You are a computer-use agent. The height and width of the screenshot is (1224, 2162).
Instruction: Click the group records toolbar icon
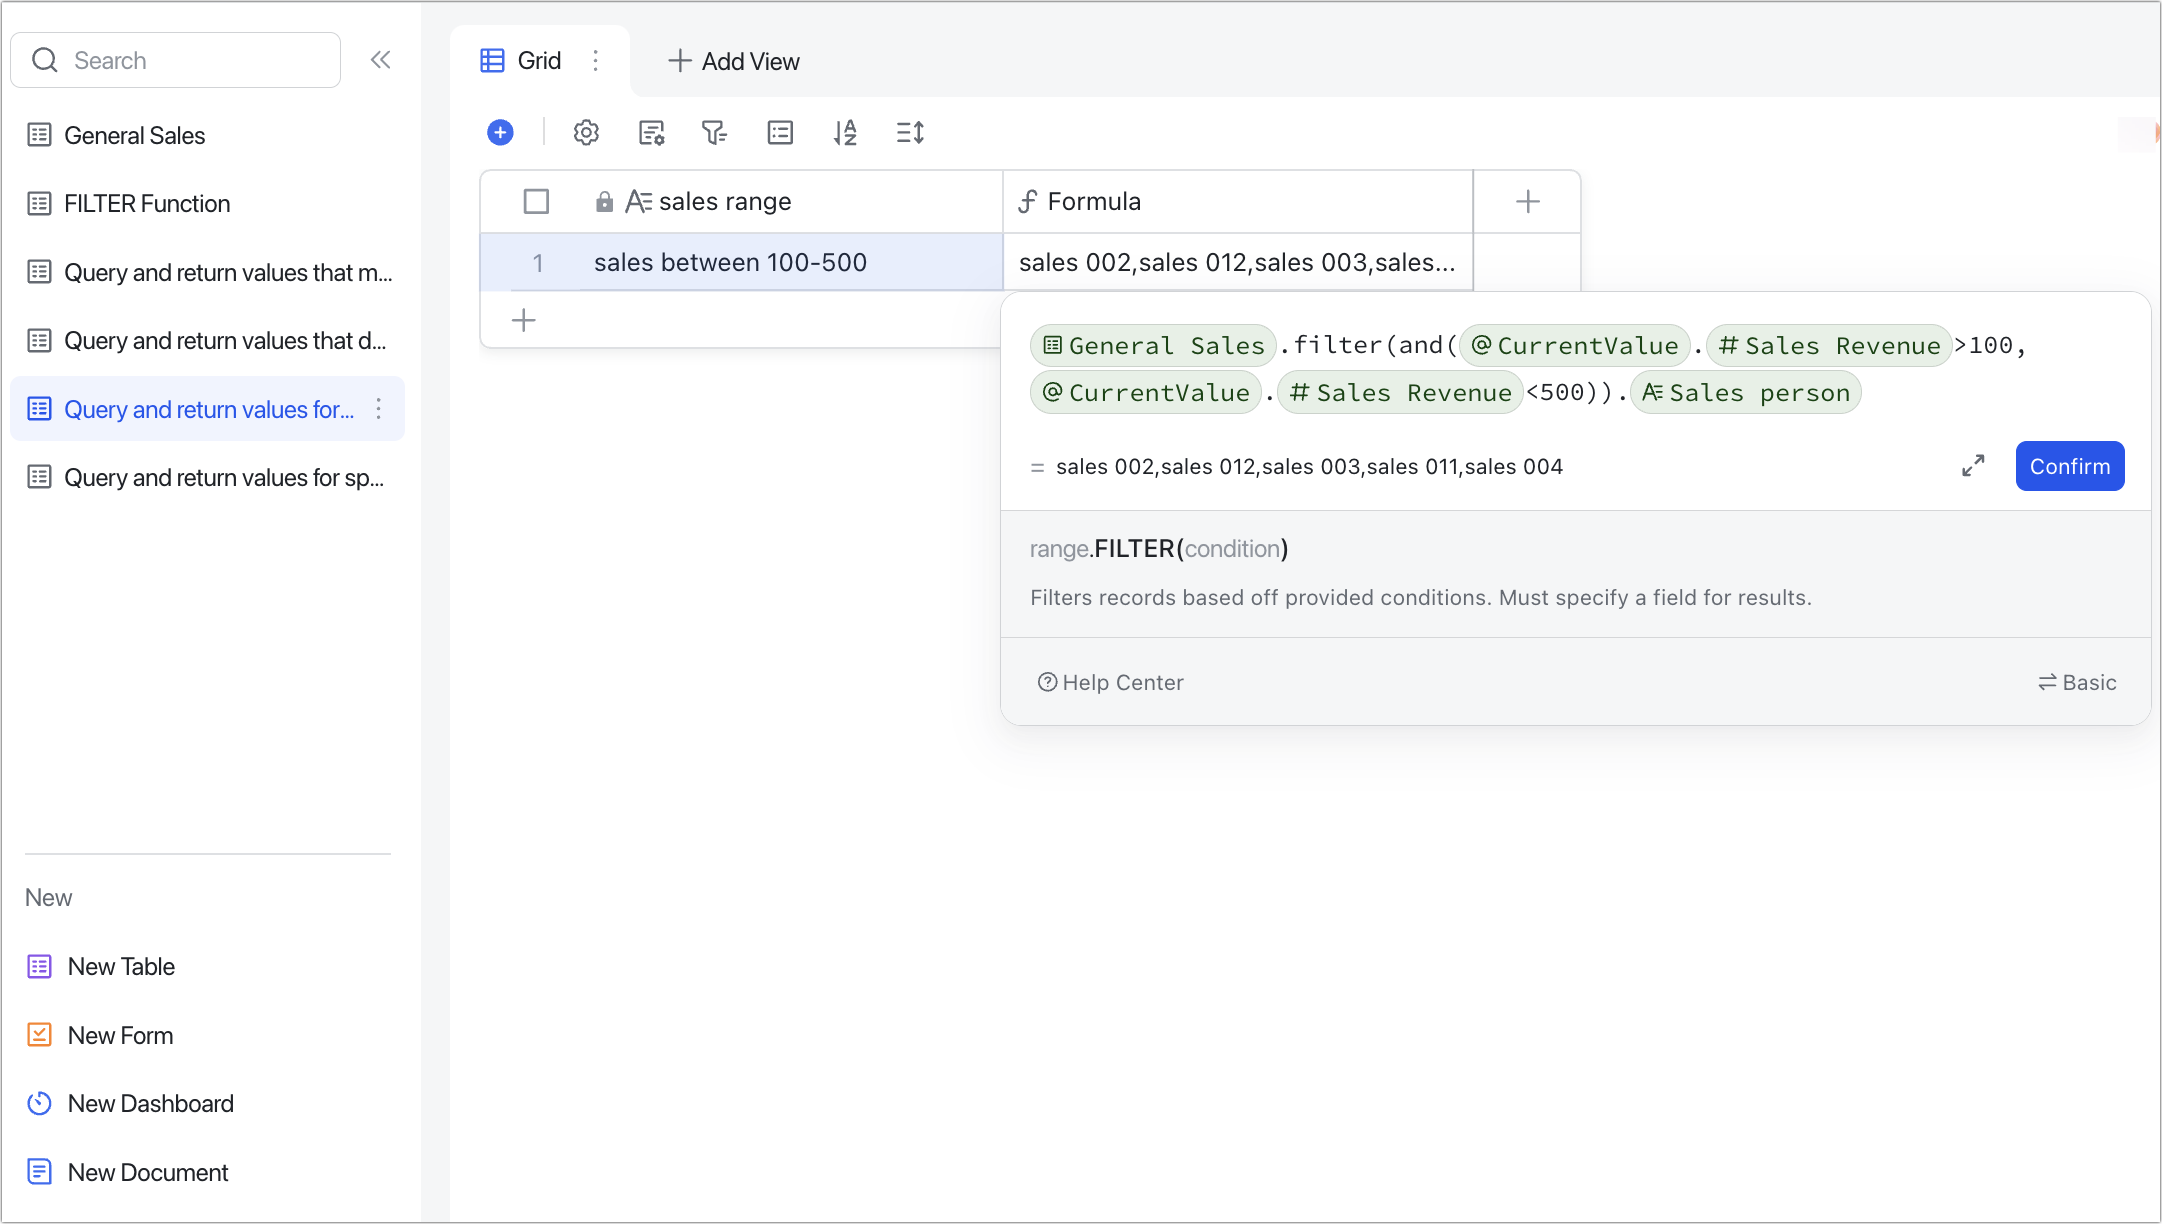[x=780, y=132]
